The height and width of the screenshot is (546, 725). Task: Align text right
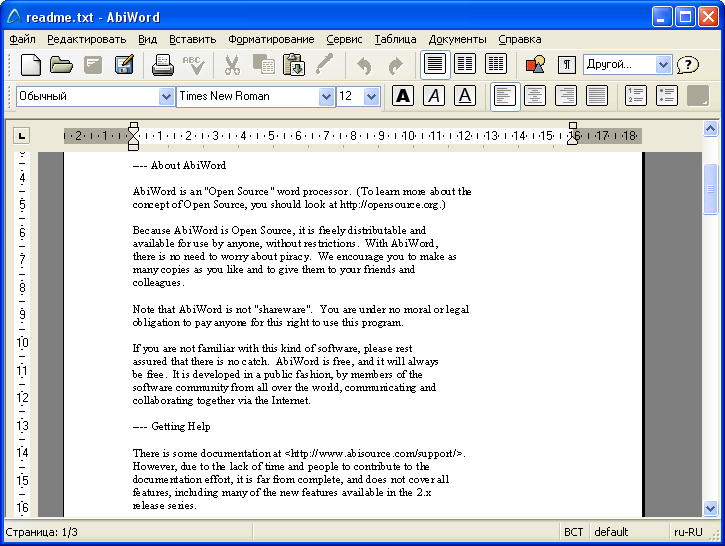566,96
